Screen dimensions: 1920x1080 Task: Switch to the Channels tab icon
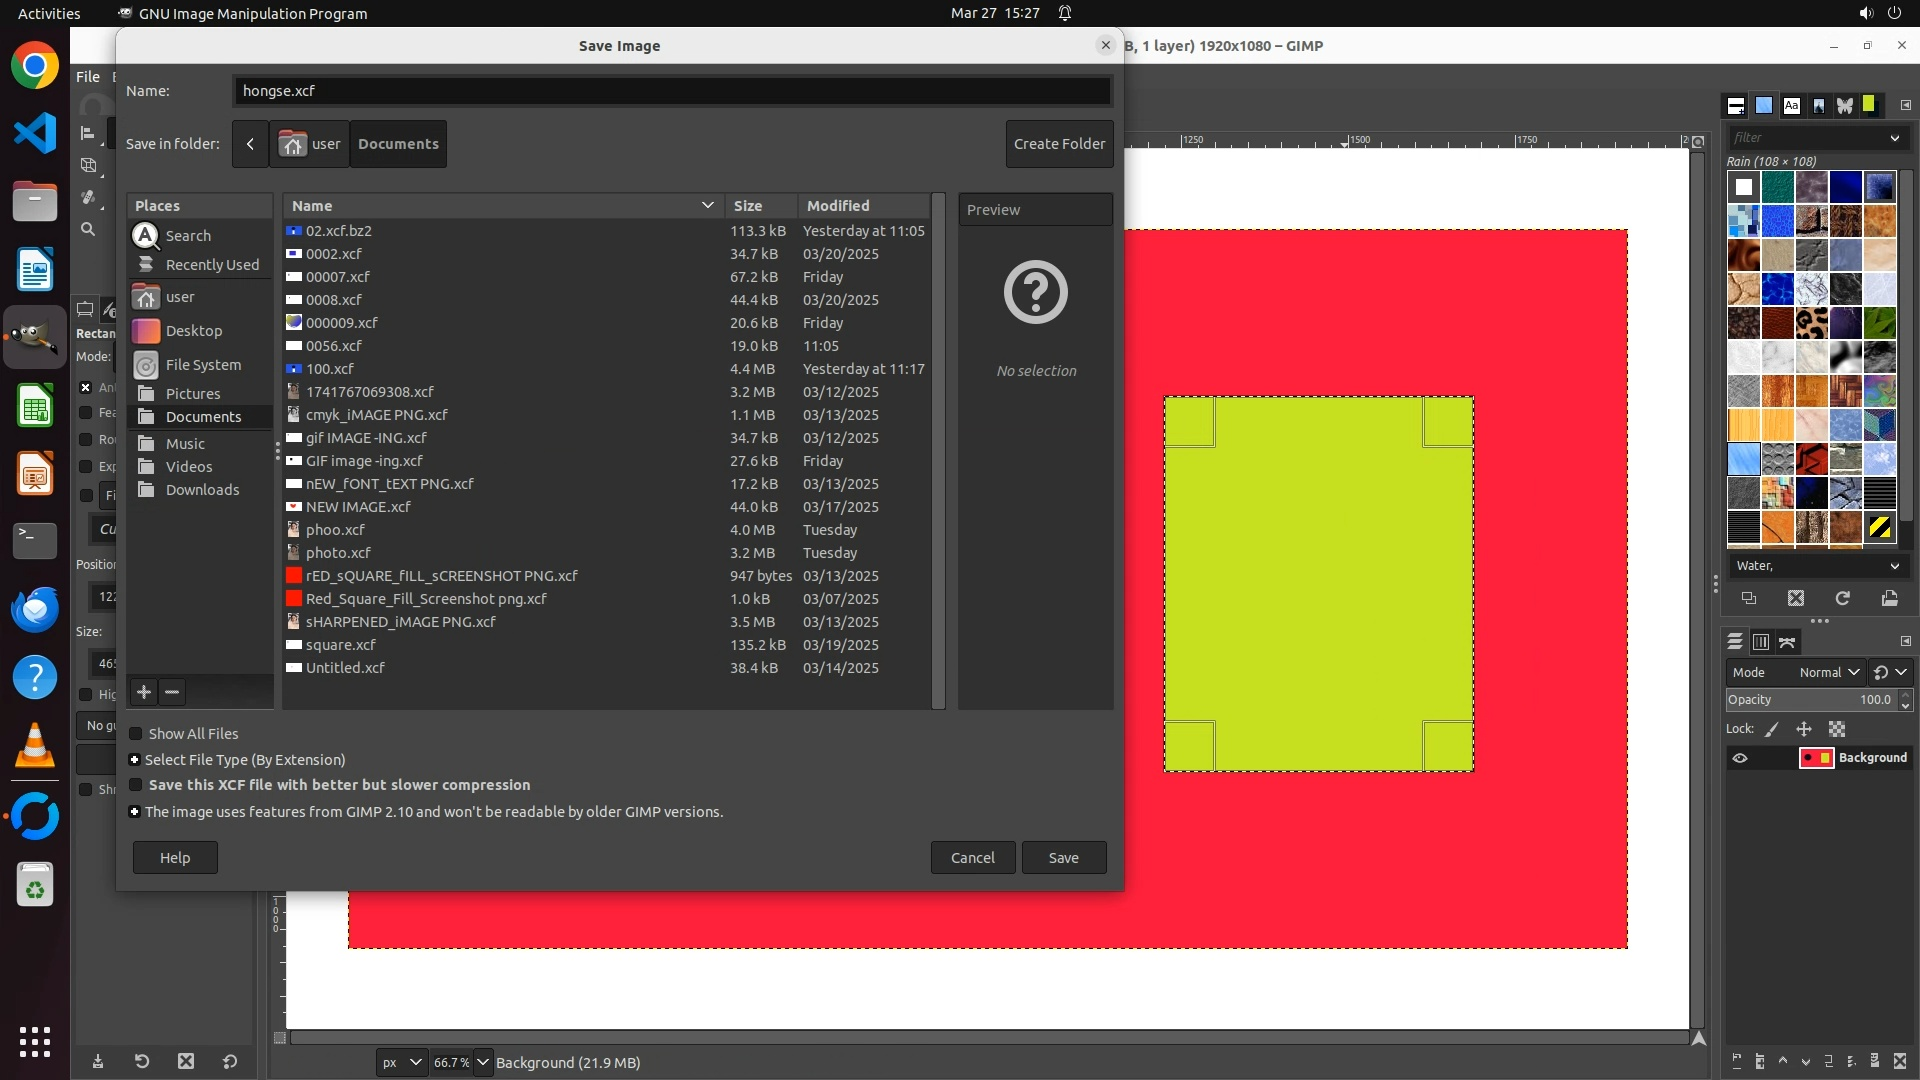tap(1761, 642)
